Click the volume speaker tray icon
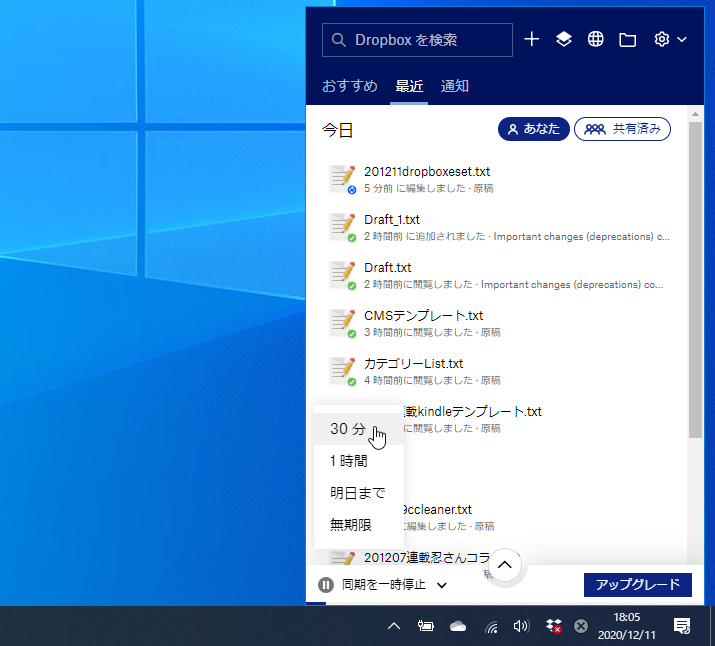Viewport: 715px width, 646px height. [x=521, y=626]
